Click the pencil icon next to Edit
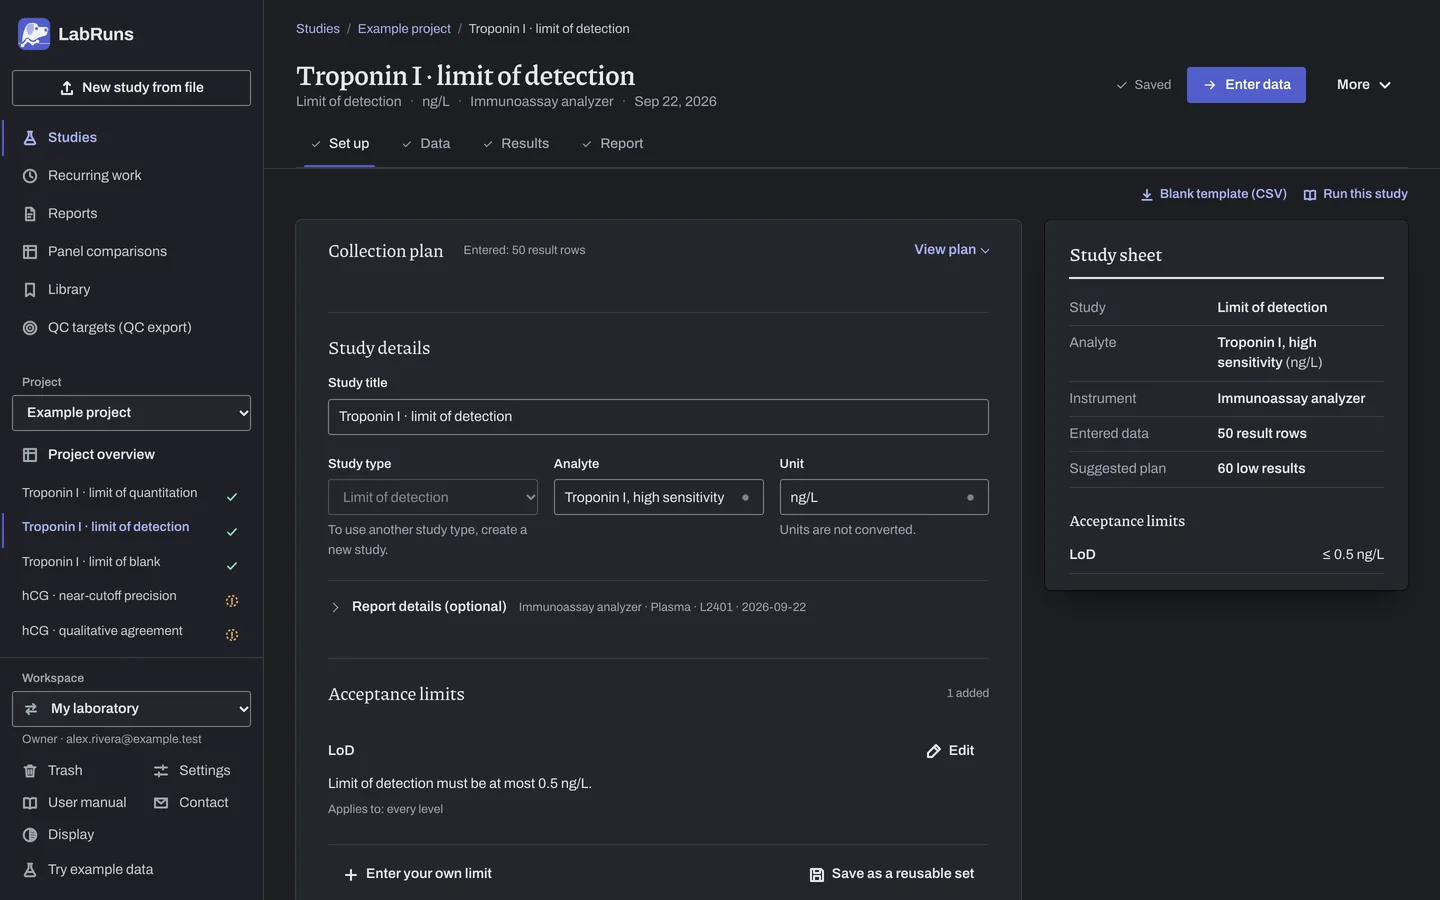 (x=934, y=751)
